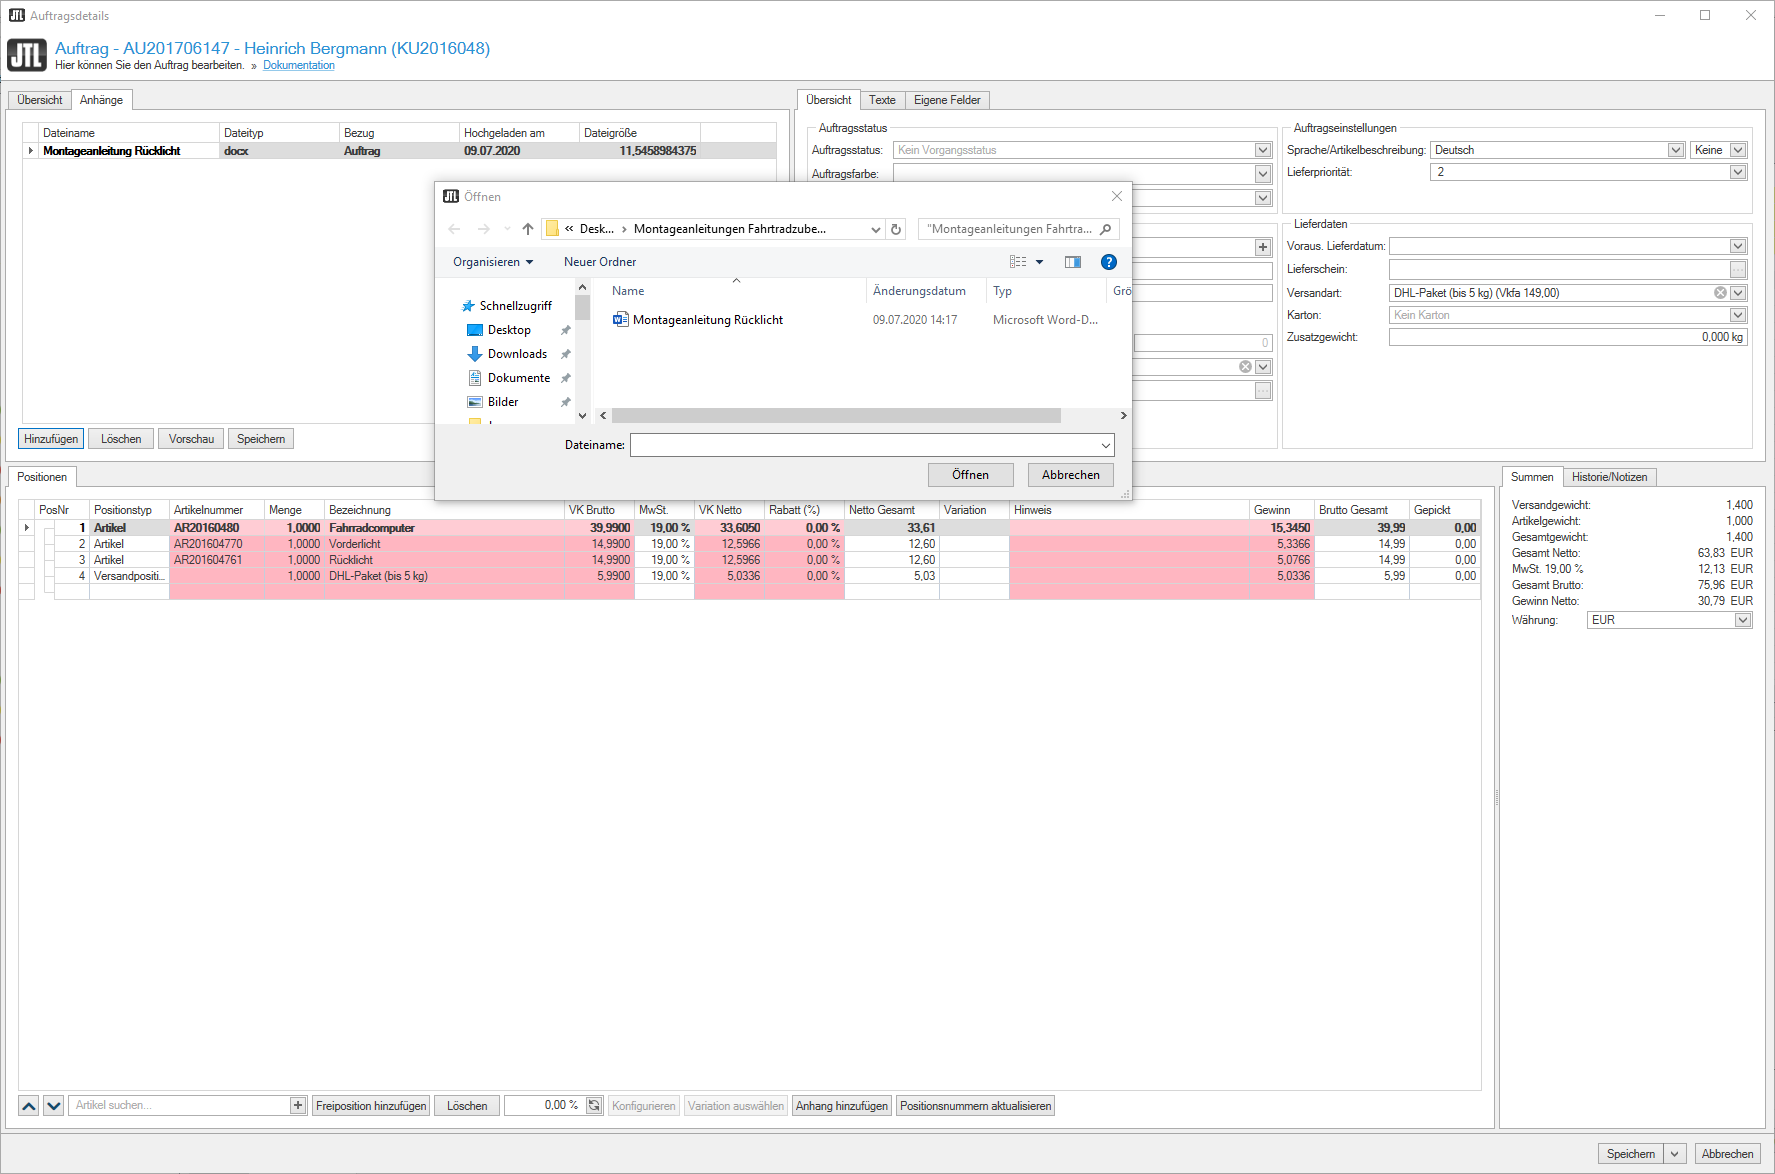Screen dimensions: 1775x1174
Task: Open the Historie/Notizen tab
Action: [x=1608, y=477]
